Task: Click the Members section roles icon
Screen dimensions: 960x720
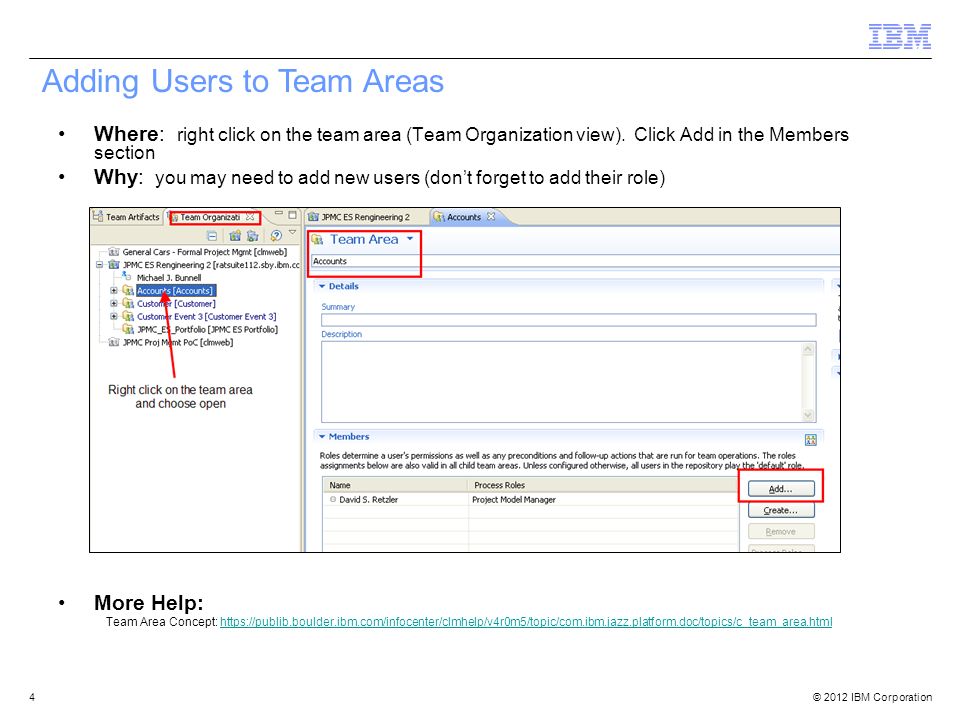Action: [x=811, y=440]
